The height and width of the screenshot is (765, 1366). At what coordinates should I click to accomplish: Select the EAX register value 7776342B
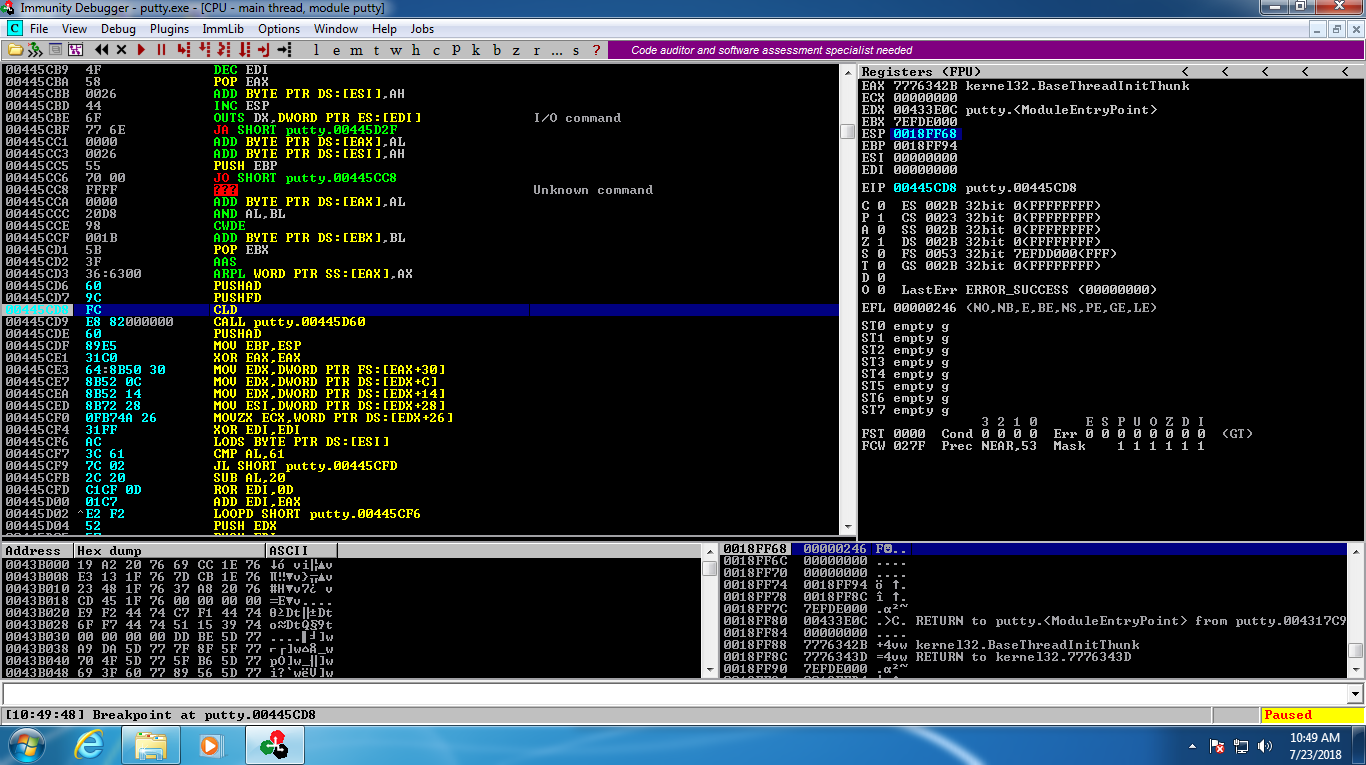point(925,86)
